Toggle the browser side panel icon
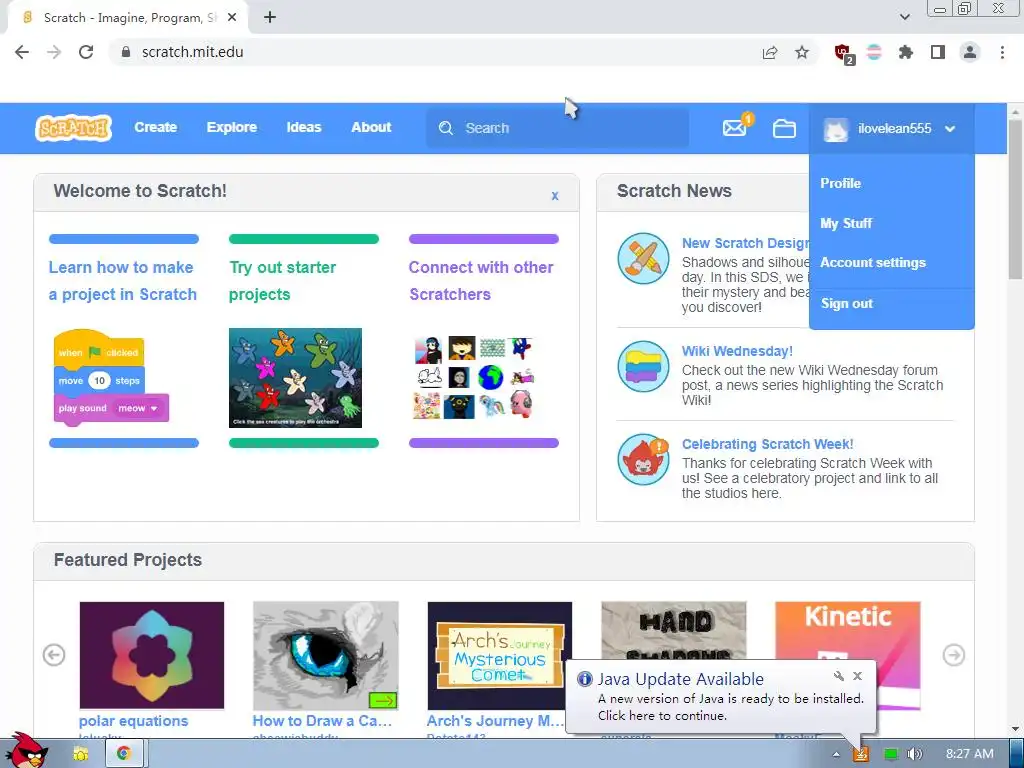The height and width of the screenshot is (768, 1024). pyautogui.click(x=938, y=52)
